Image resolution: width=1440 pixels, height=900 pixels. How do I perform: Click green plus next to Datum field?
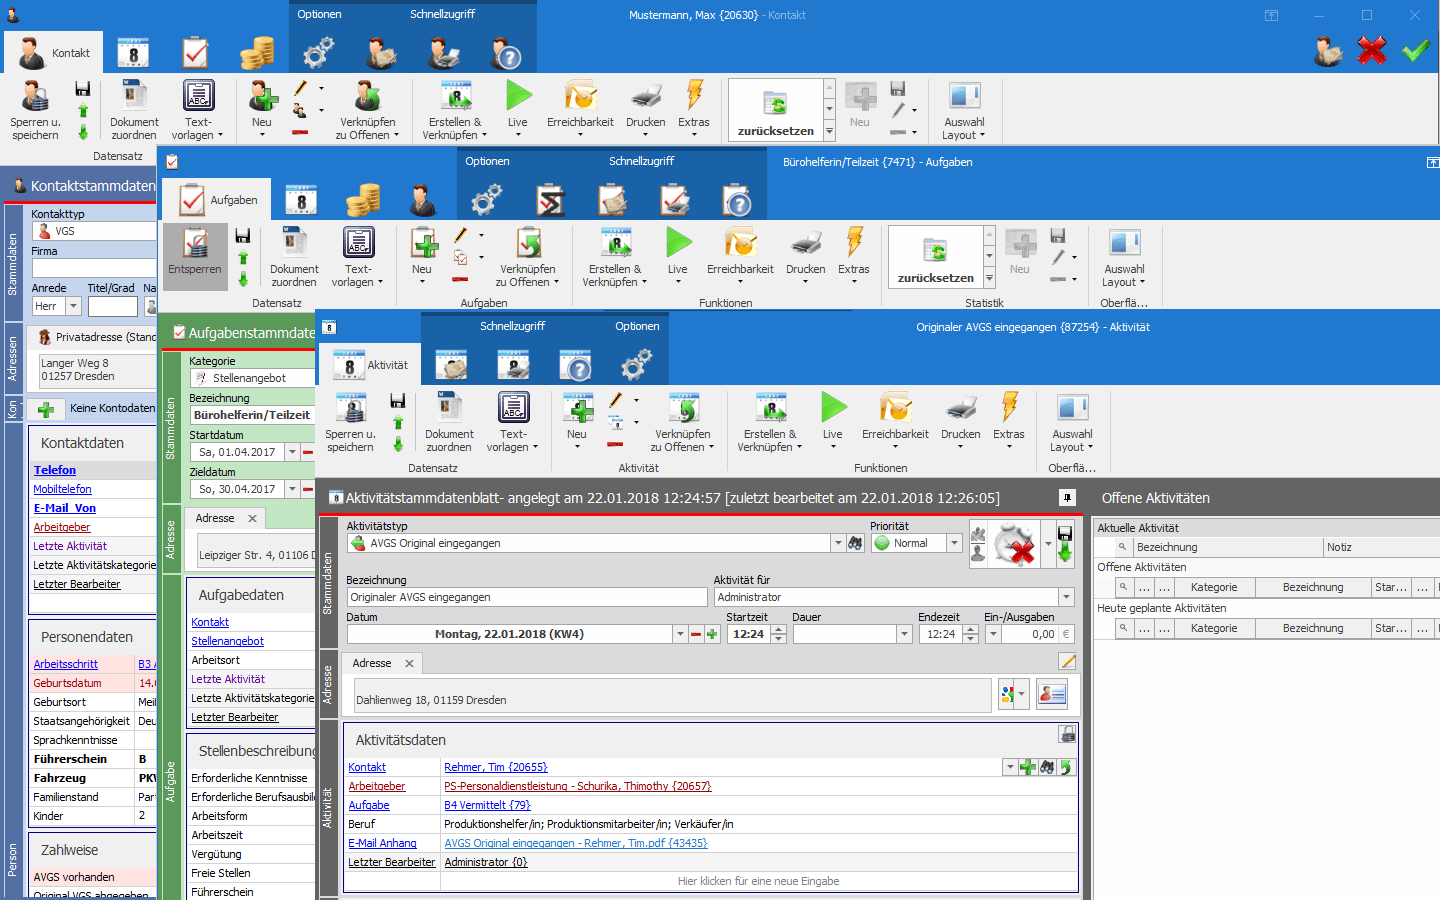coord(712,634)
